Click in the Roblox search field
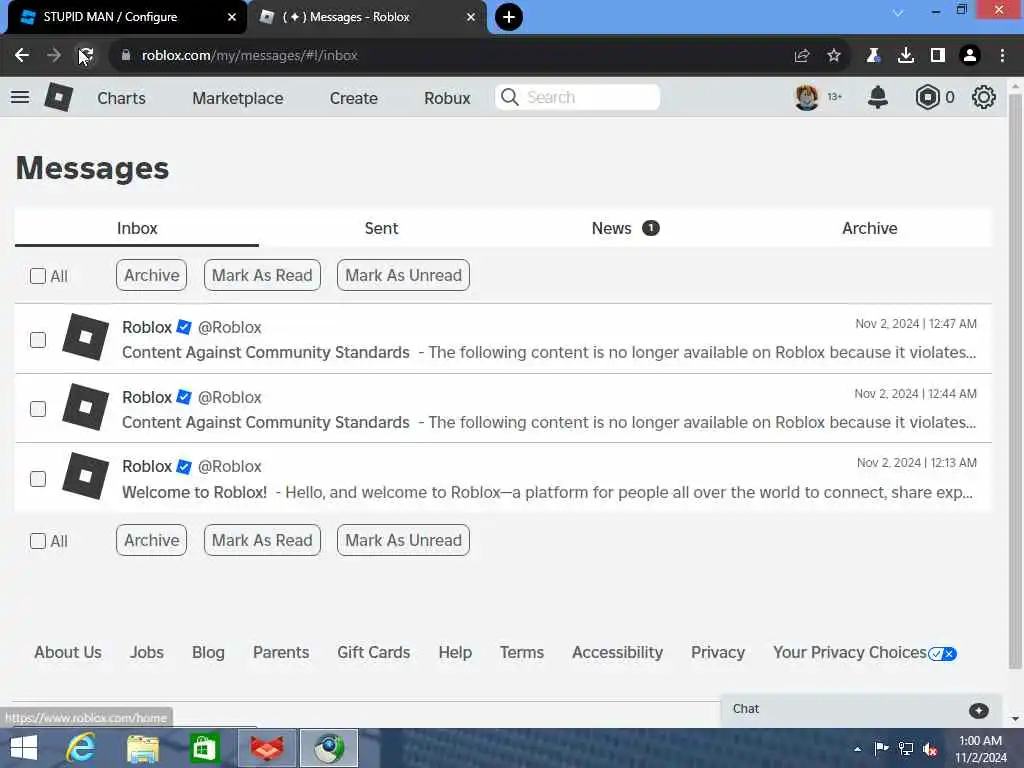 (x=577, y=97)
